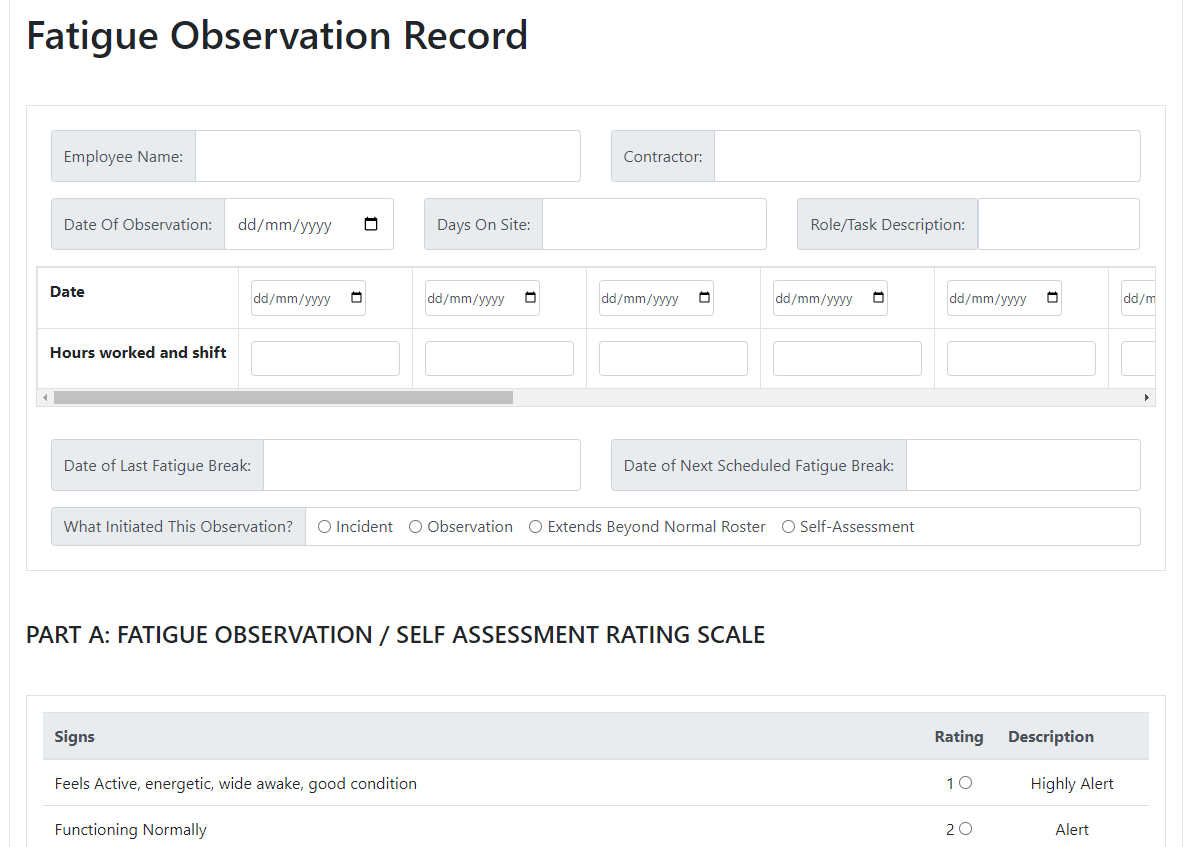Click Date of Next Scheduled Fatigue Break field

point(1023,465)
